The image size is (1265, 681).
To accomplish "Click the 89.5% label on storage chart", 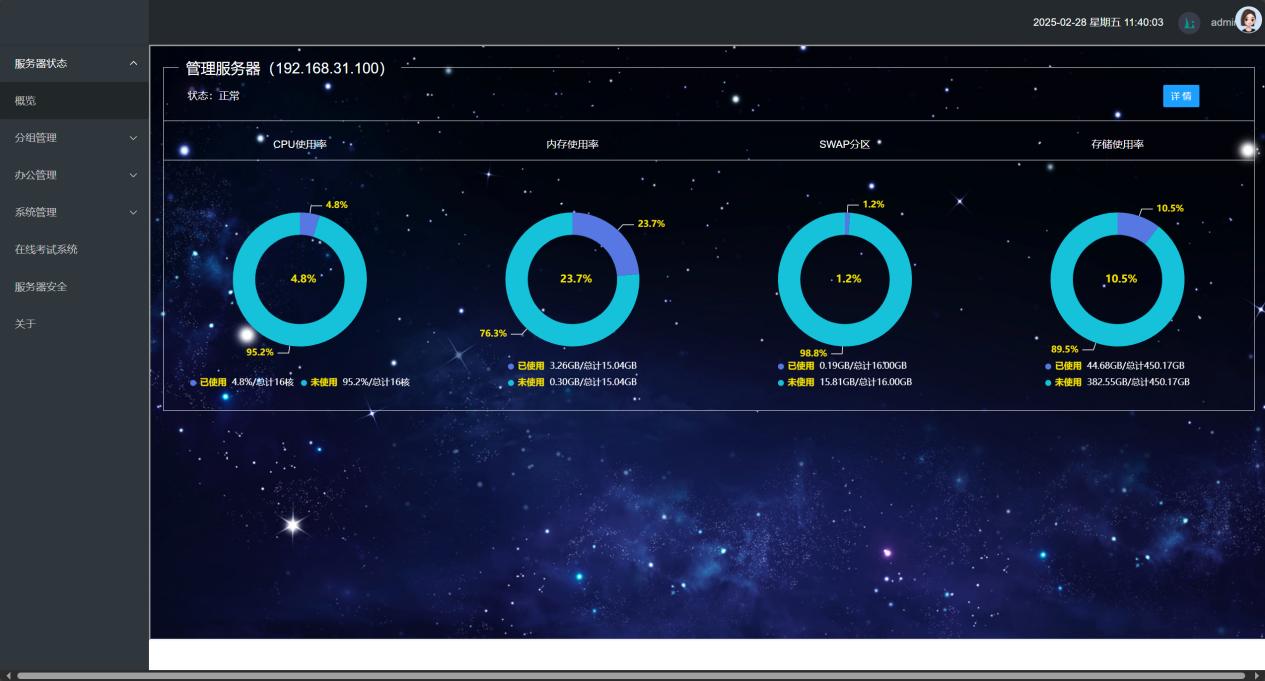I will (1065, 349).
